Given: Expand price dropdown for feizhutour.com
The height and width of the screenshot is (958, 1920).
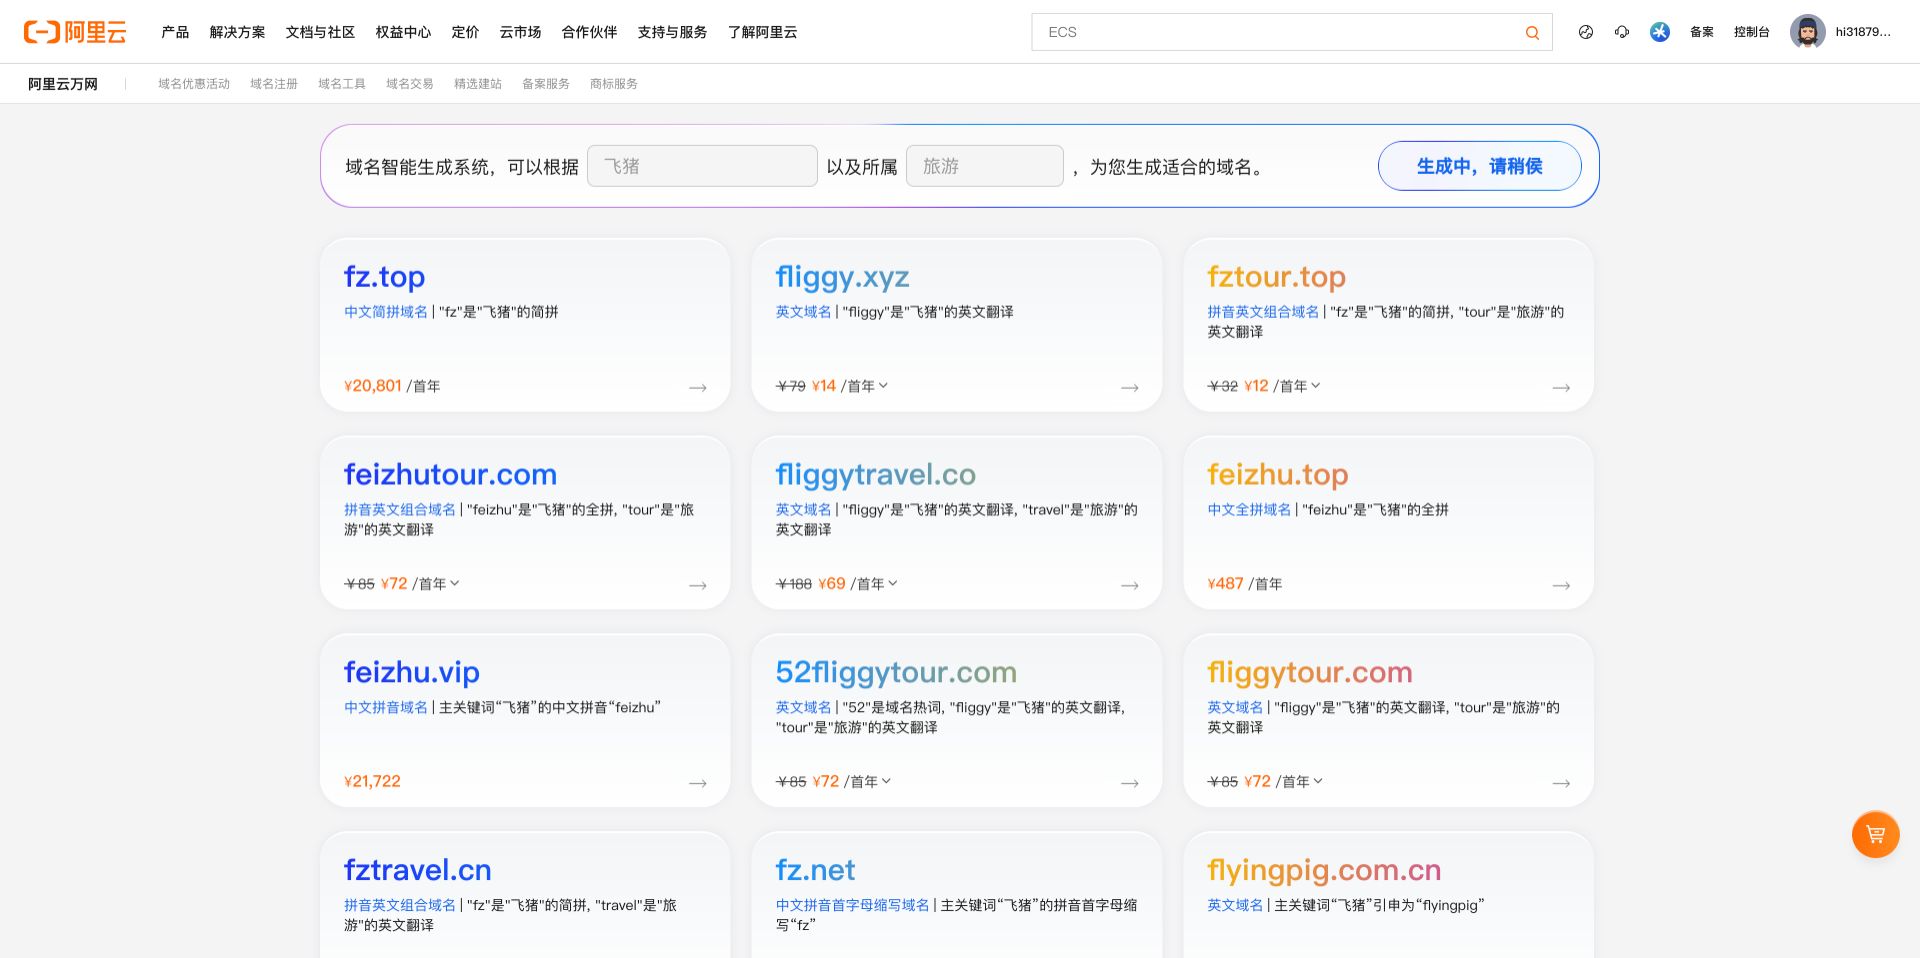Looking at the screenshot, I should (455, 584).
